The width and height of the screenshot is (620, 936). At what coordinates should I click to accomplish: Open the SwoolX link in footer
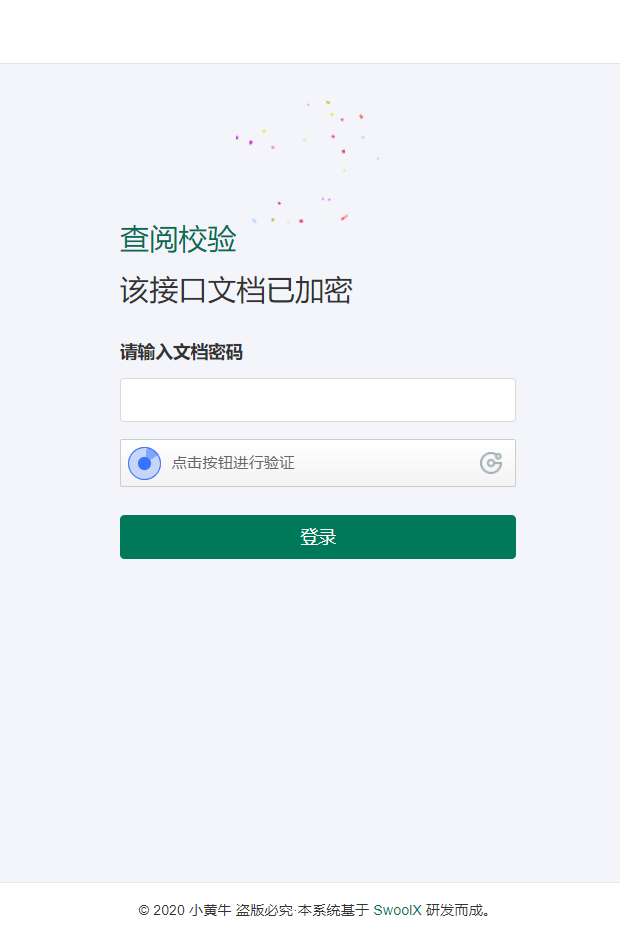coord(397,910)
